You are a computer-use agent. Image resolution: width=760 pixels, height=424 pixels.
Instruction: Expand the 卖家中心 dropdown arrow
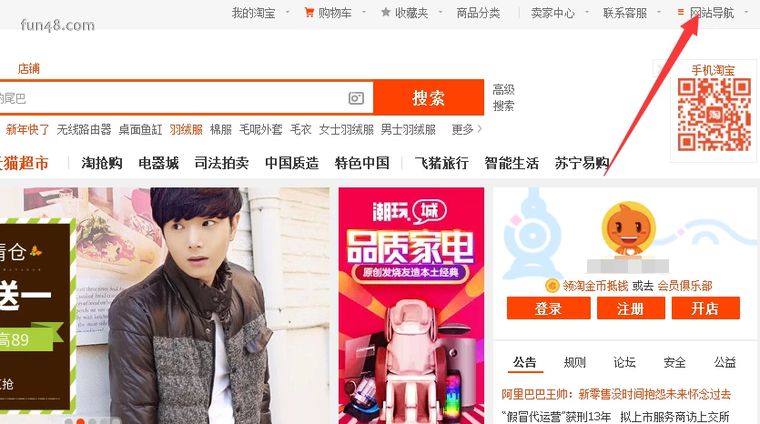coord(587,13)
